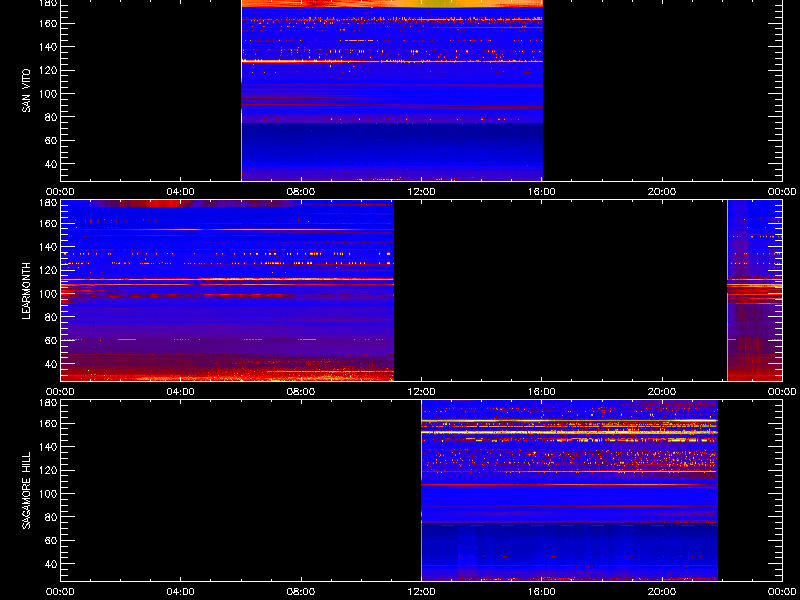Click the 80 tick label on San Vito axis
Viewport: 800px width, 600px height.
(x=52, y=117)
